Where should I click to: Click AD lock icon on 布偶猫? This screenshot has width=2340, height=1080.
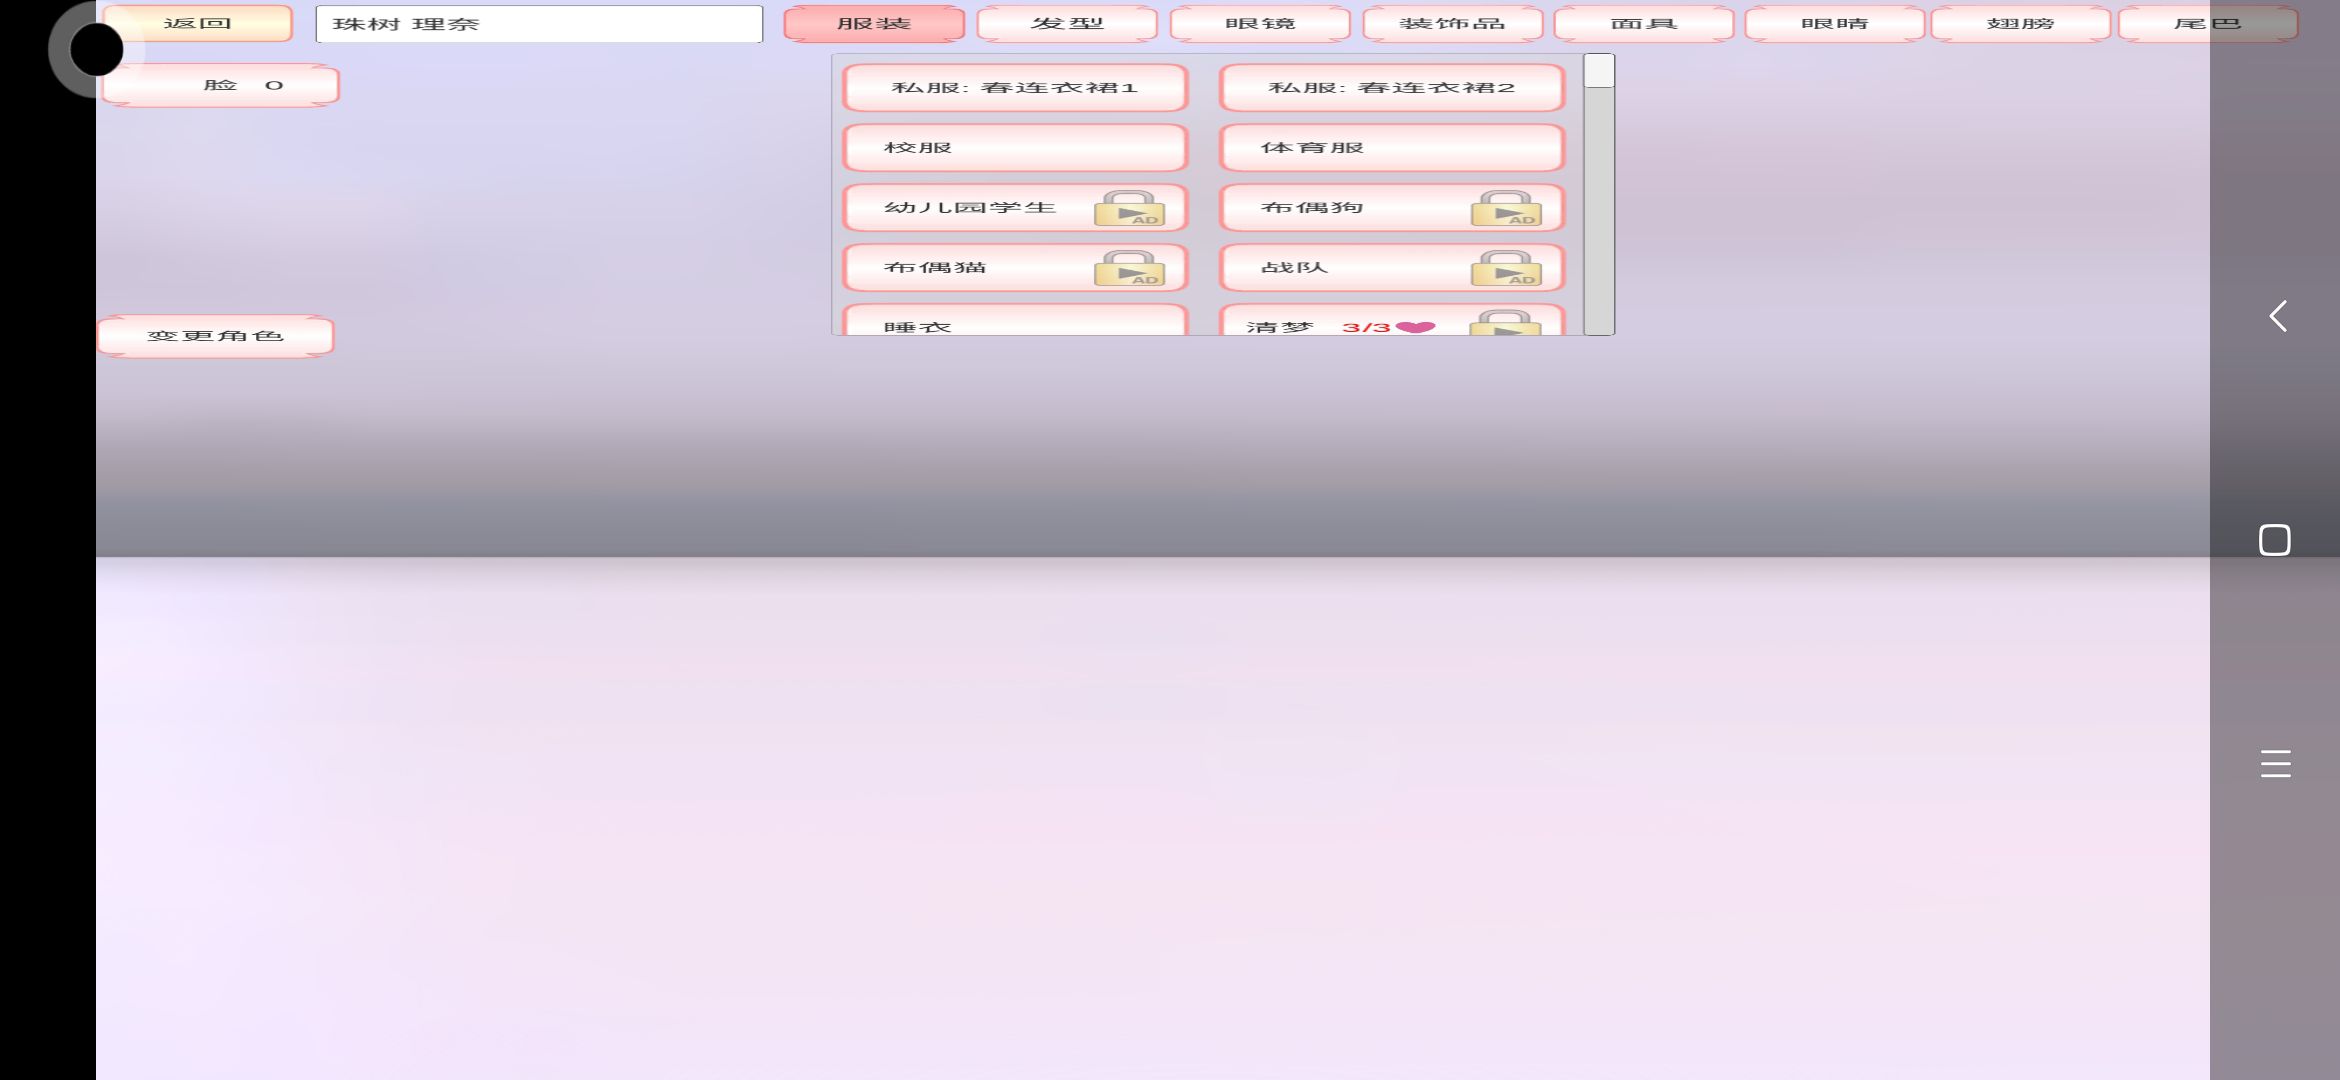pos(1129,268)
